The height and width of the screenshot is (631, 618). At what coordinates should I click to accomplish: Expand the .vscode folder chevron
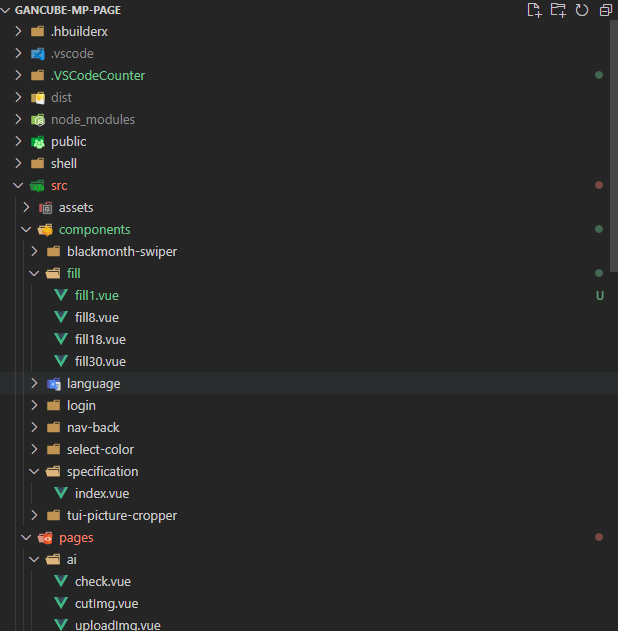(x=18, y=54)
